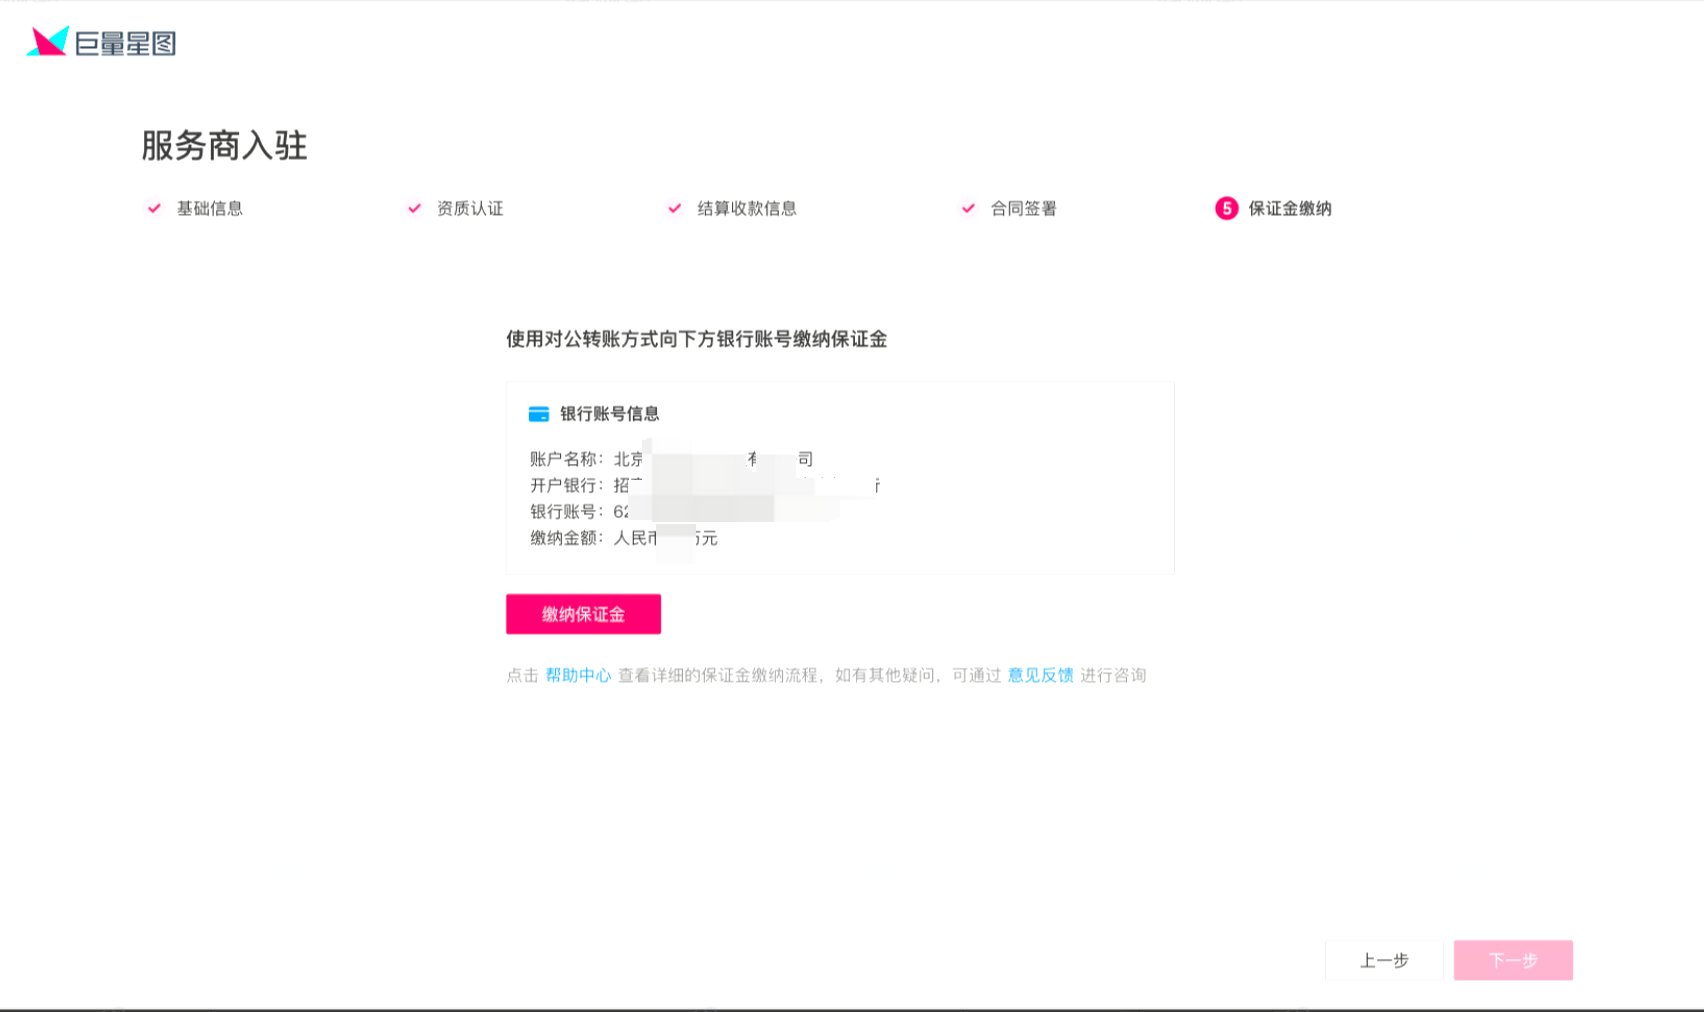Viewport: 1704px width, 1012px height.
Task: Select the 基础信息 step
Action: pos(208,209)
